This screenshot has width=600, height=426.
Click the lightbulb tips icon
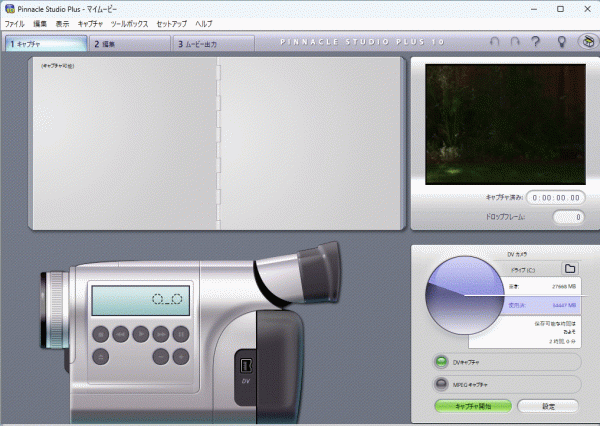click(561, 41)
